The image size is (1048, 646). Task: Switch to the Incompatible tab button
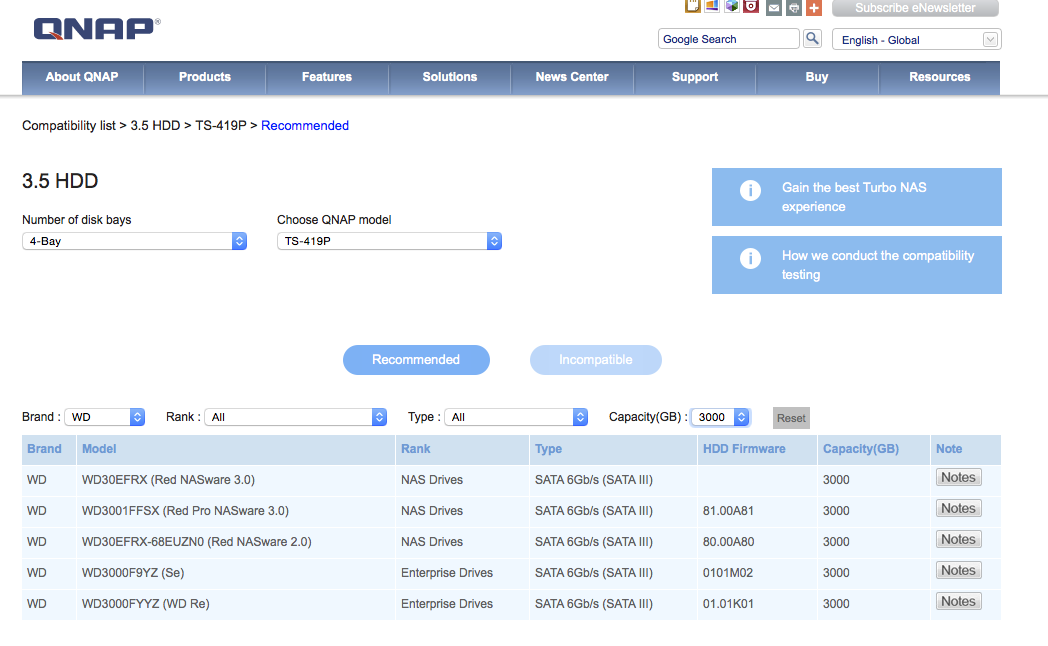point(596,360)
